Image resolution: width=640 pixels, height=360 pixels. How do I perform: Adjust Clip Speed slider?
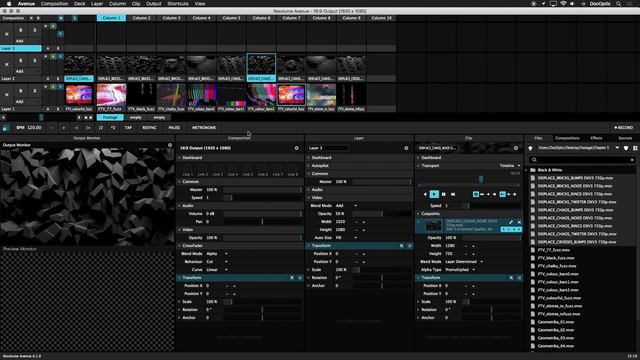pyautogui.click(x=491, y=206)
